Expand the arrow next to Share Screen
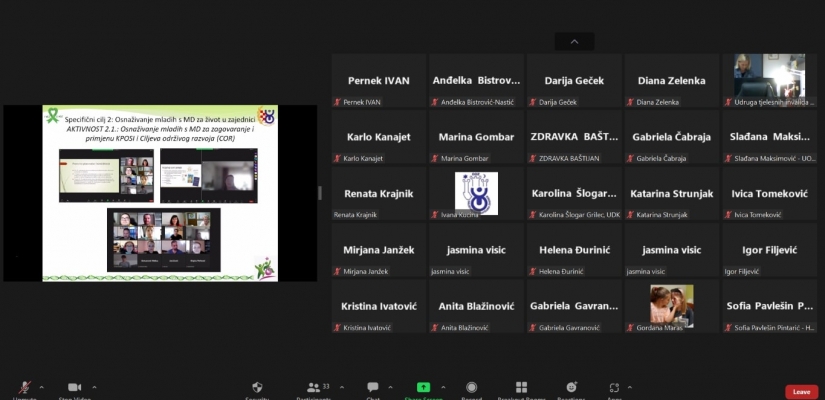This screenshot has width=825, height=400. [444, 386]
